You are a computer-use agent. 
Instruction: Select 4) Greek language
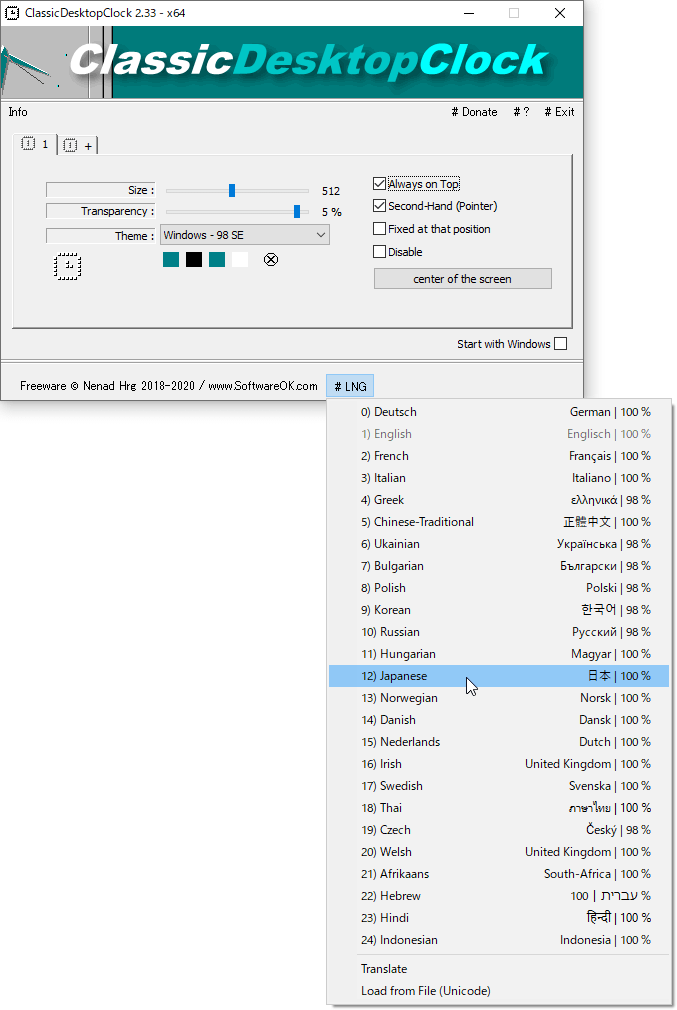click(x=499, y=500)
